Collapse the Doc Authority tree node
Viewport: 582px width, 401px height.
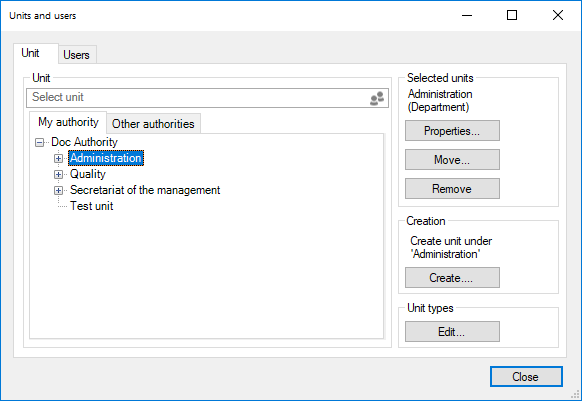(39, 142)
